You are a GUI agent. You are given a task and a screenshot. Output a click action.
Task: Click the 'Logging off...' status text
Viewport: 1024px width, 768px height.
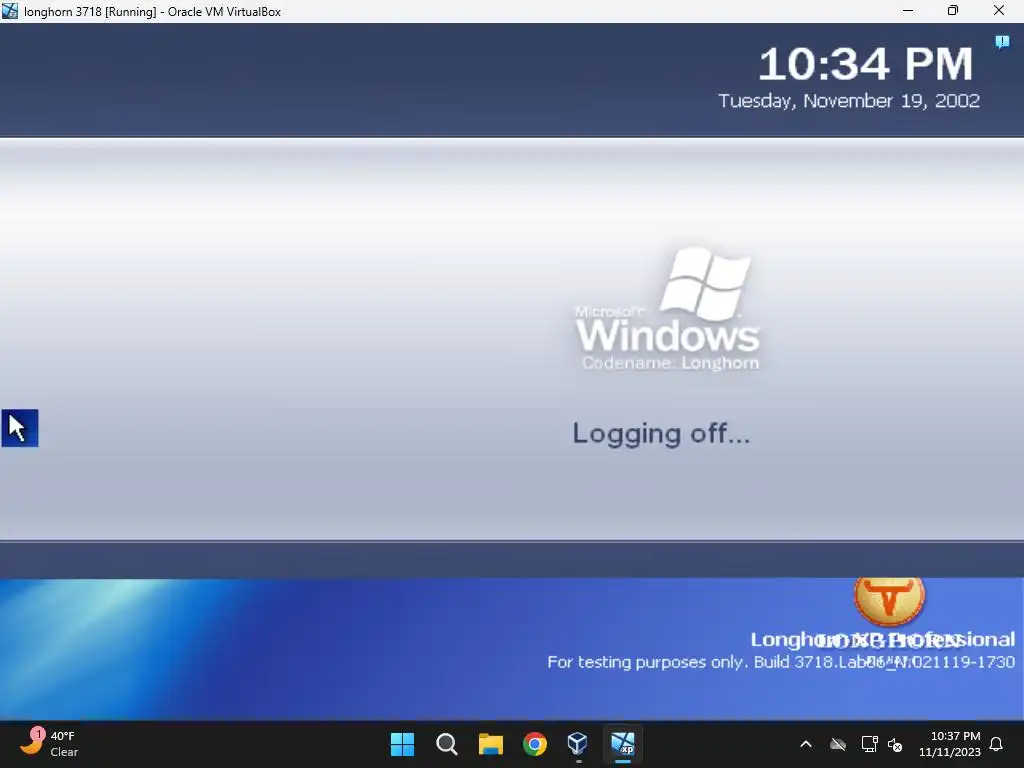pyautogui.click(x=661, y=434)
